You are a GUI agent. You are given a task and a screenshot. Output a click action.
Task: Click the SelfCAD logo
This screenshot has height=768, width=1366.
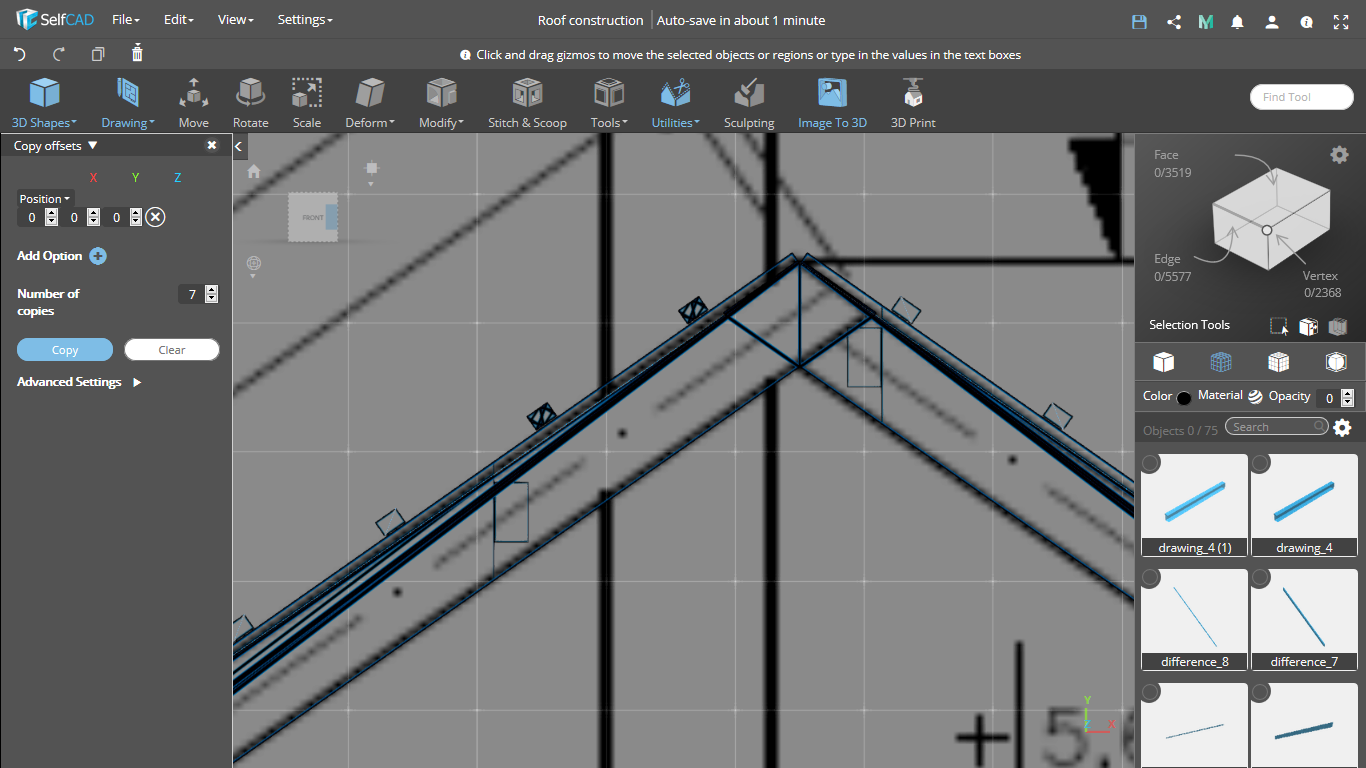pos(55,20)
